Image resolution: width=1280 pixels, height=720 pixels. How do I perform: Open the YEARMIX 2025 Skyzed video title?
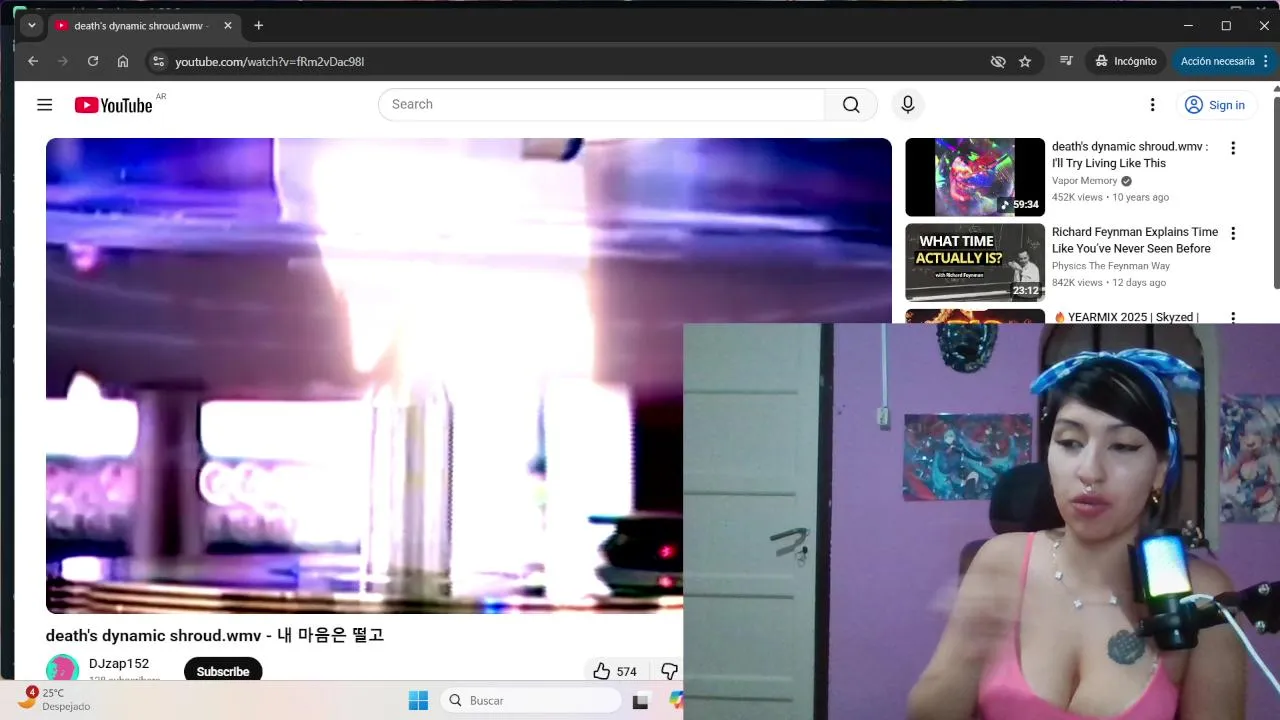[1126, 317]
